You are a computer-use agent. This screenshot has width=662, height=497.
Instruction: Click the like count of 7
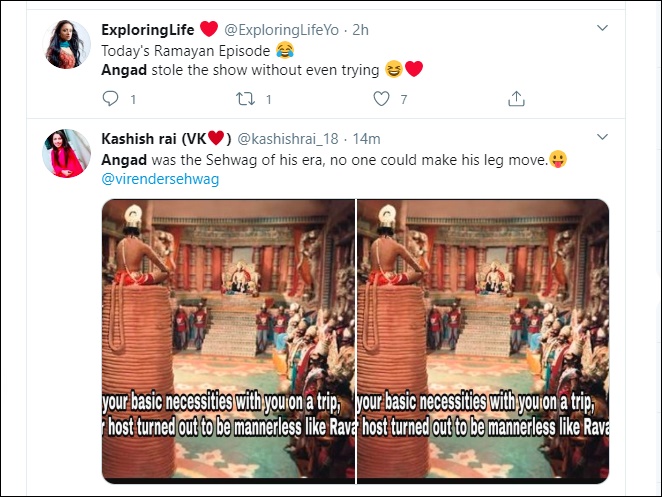(x=404, y=98)
